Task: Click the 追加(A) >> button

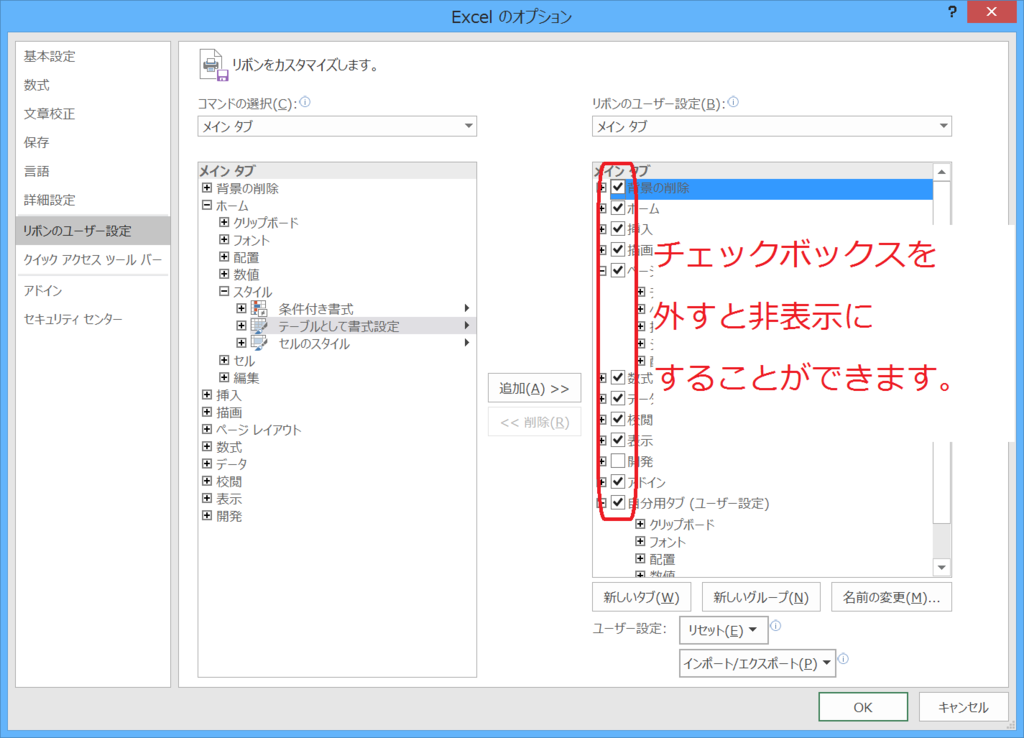Action: pyautogui.click(x=534, y=389)
